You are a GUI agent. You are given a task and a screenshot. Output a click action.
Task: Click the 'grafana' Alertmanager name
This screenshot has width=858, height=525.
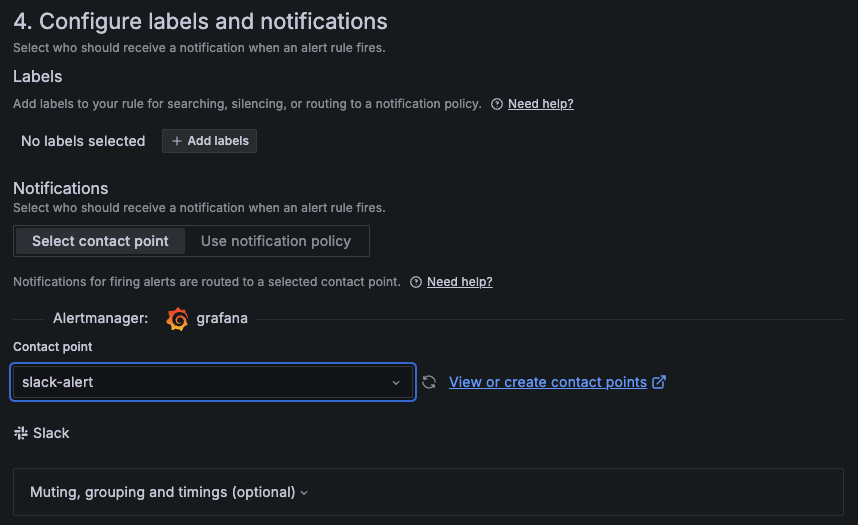222,319
